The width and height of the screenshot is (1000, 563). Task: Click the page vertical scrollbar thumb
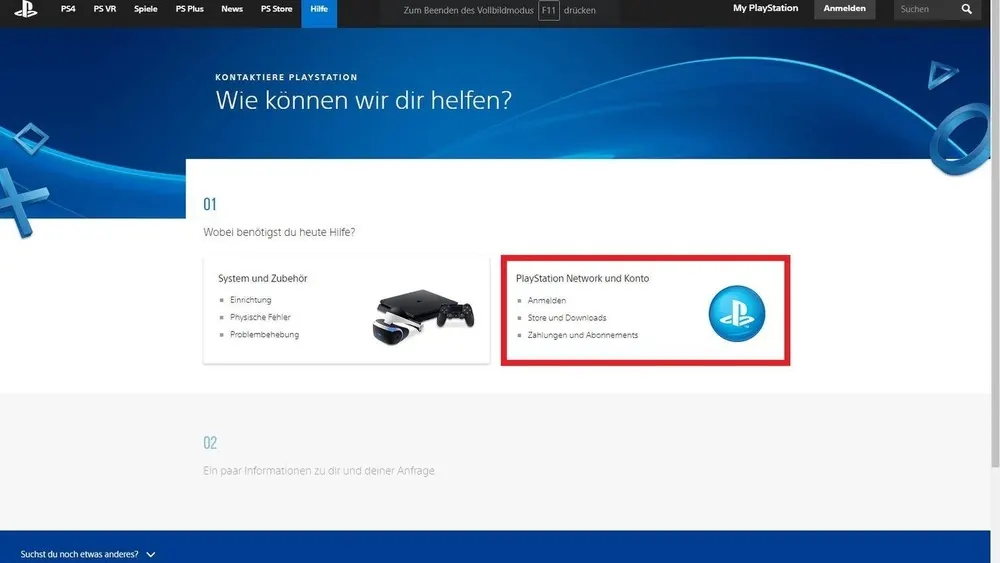(995, 233)
